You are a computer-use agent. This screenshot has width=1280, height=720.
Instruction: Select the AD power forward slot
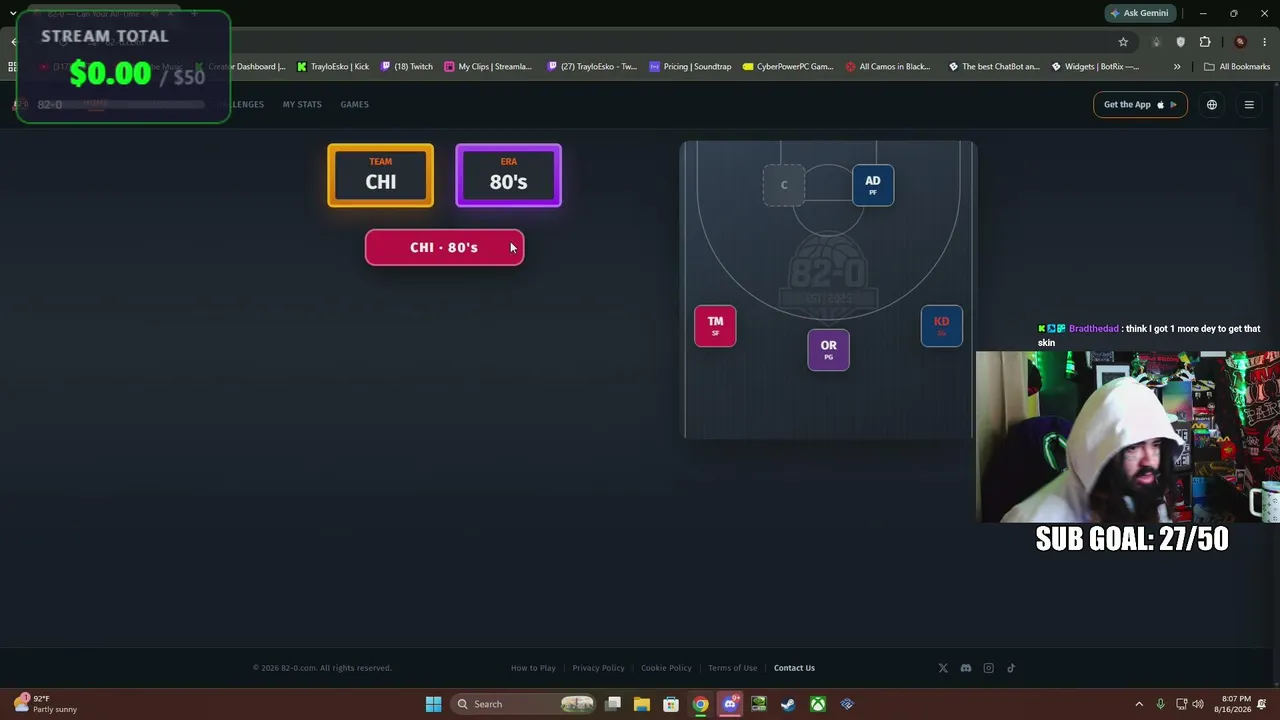point(873,185)
